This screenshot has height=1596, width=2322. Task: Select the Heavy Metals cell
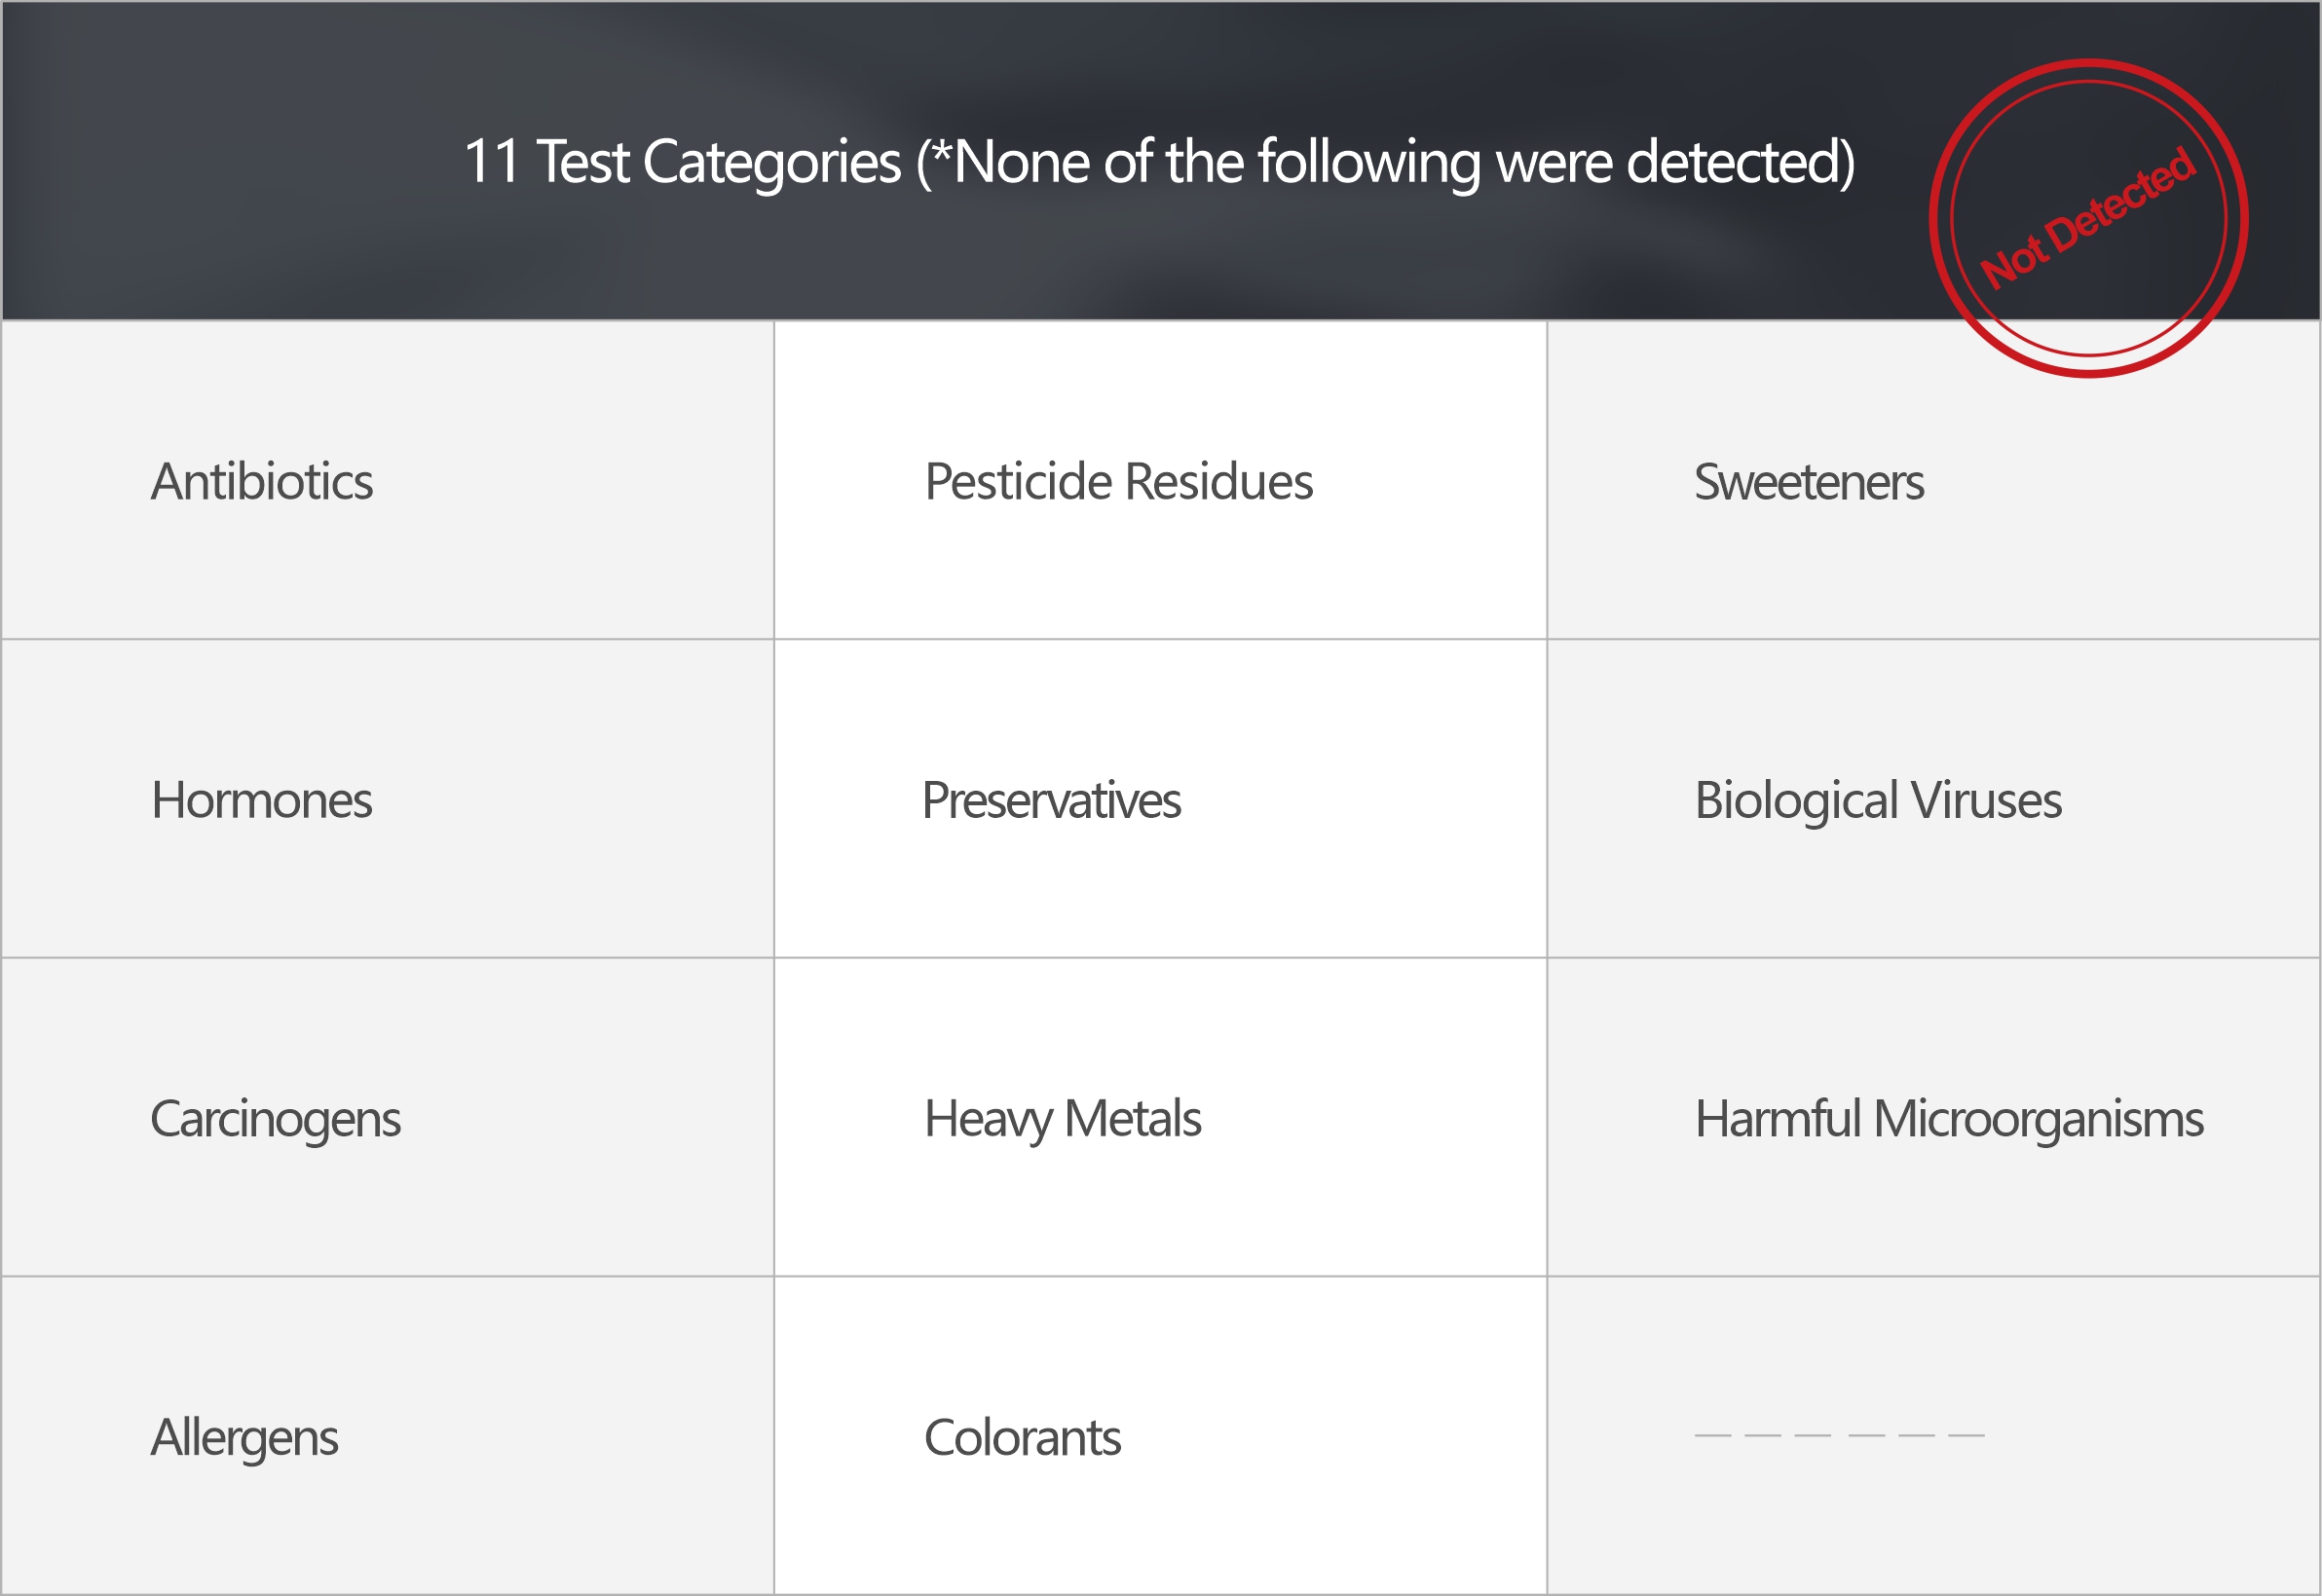click(1062, 1119)
